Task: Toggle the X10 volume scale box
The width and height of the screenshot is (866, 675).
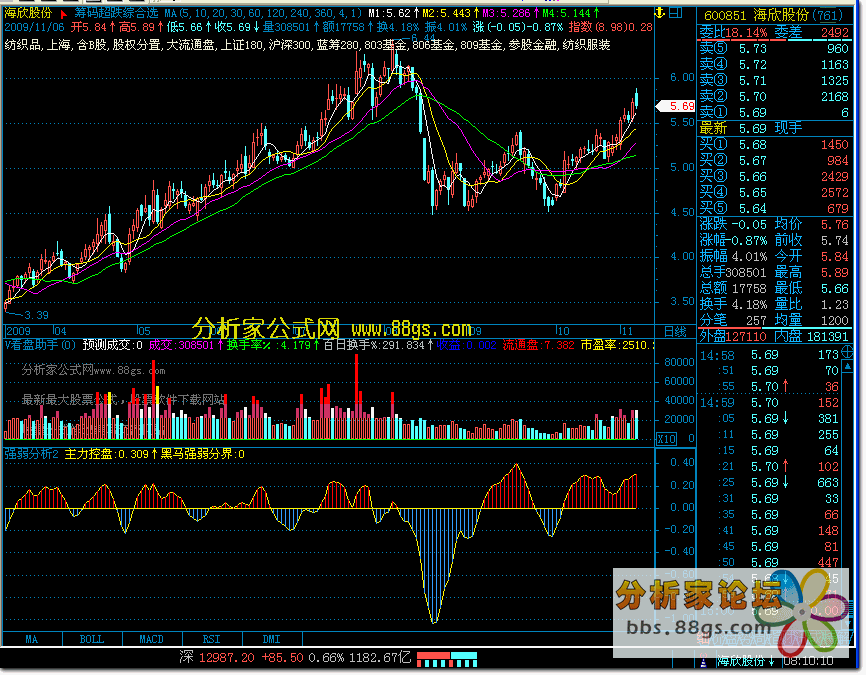Action: click(x=666, y=439)
